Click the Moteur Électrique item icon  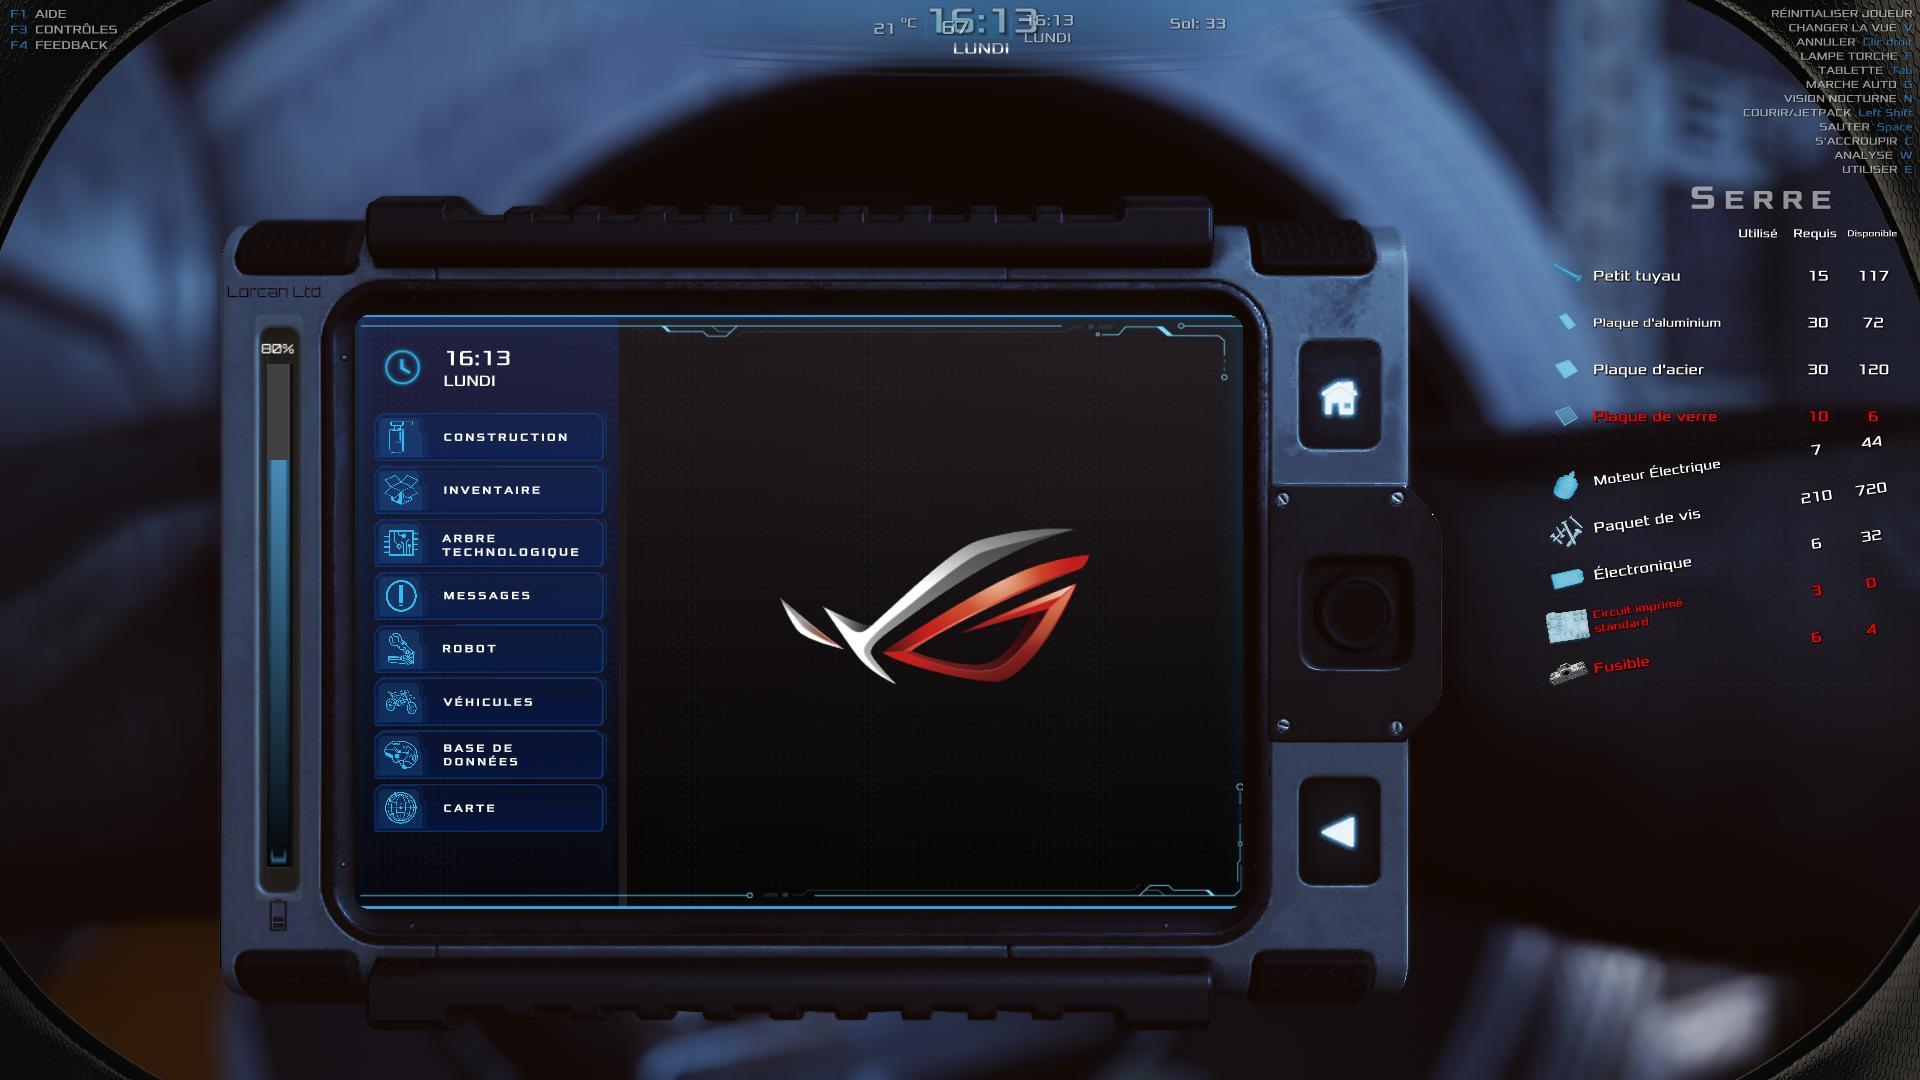[1566, 484]
